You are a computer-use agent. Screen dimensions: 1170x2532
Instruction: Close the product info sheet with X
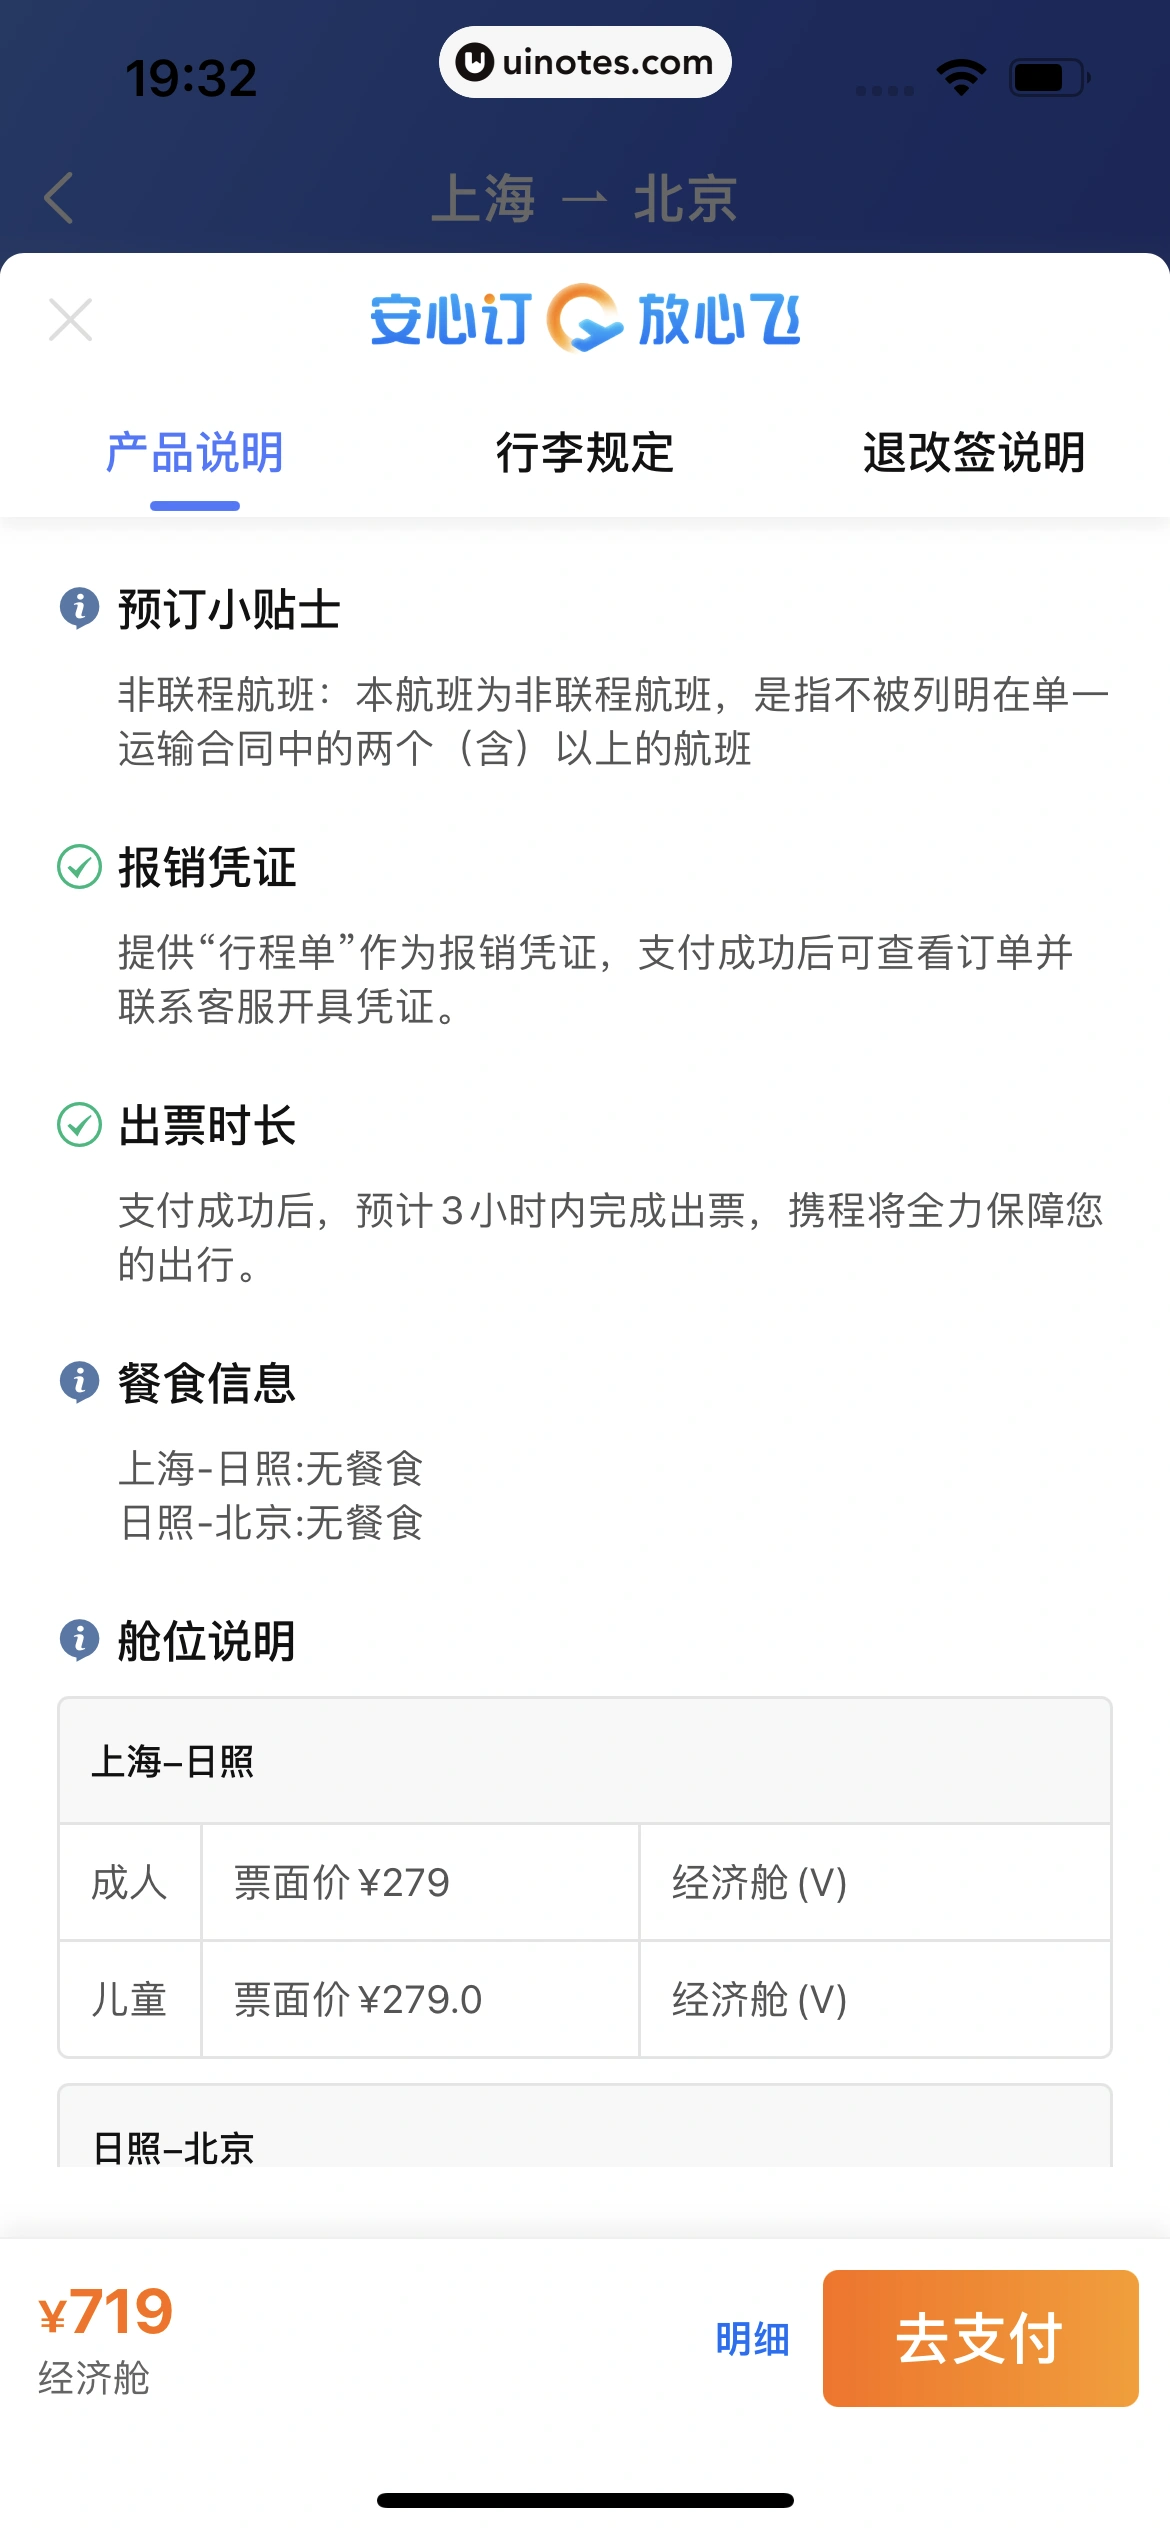(71, 320)
